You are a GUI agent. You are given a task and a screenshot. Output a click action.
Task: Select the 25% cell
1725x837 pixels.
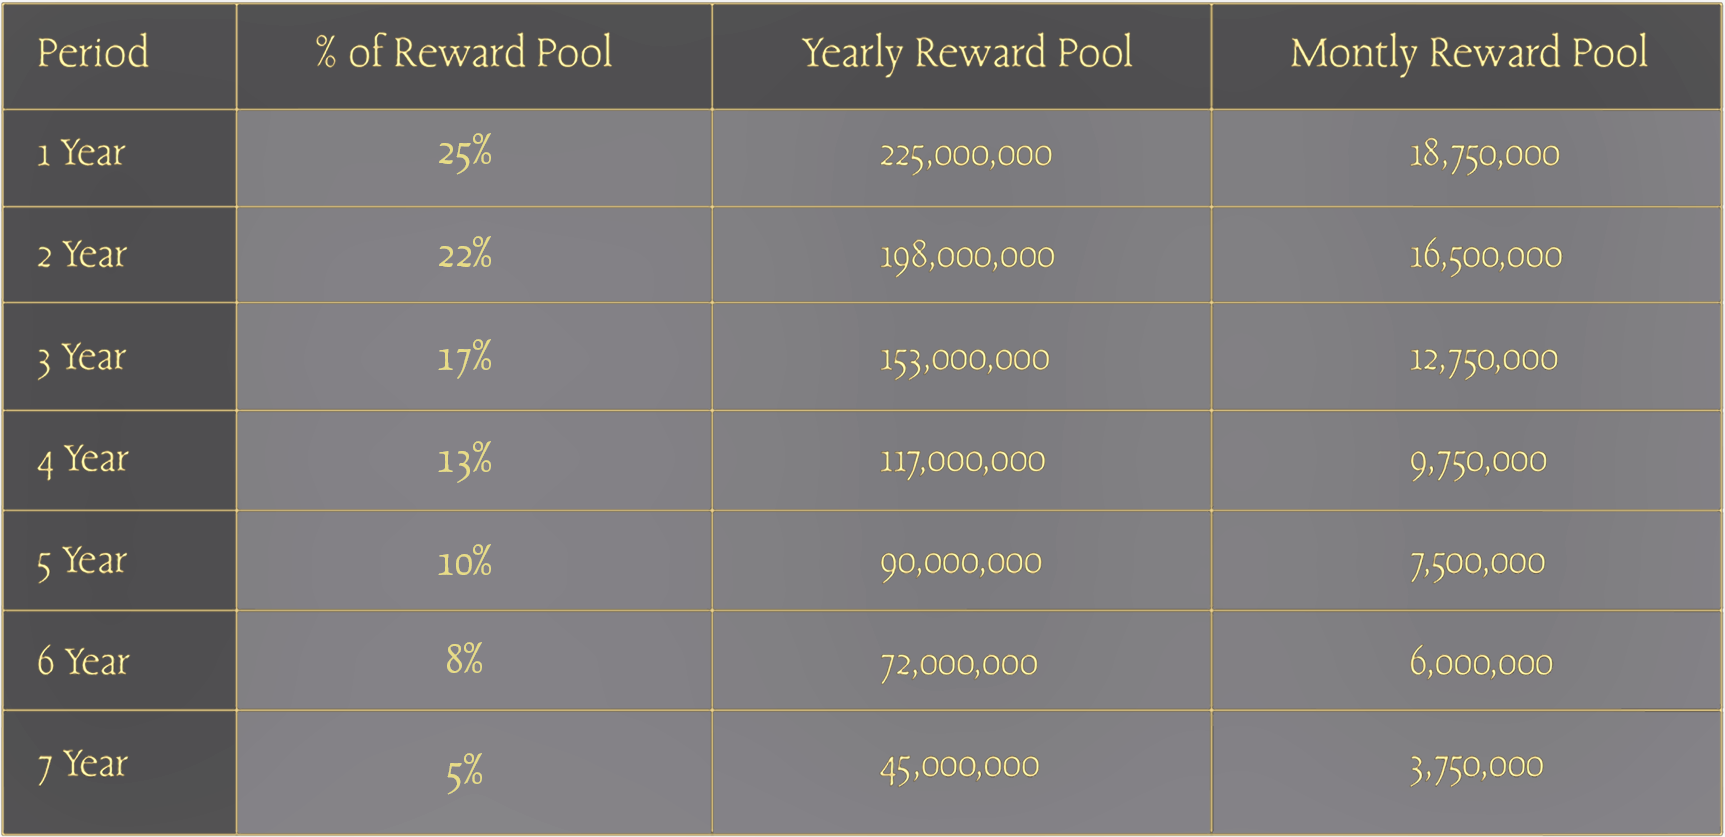(x=465, y=154)
